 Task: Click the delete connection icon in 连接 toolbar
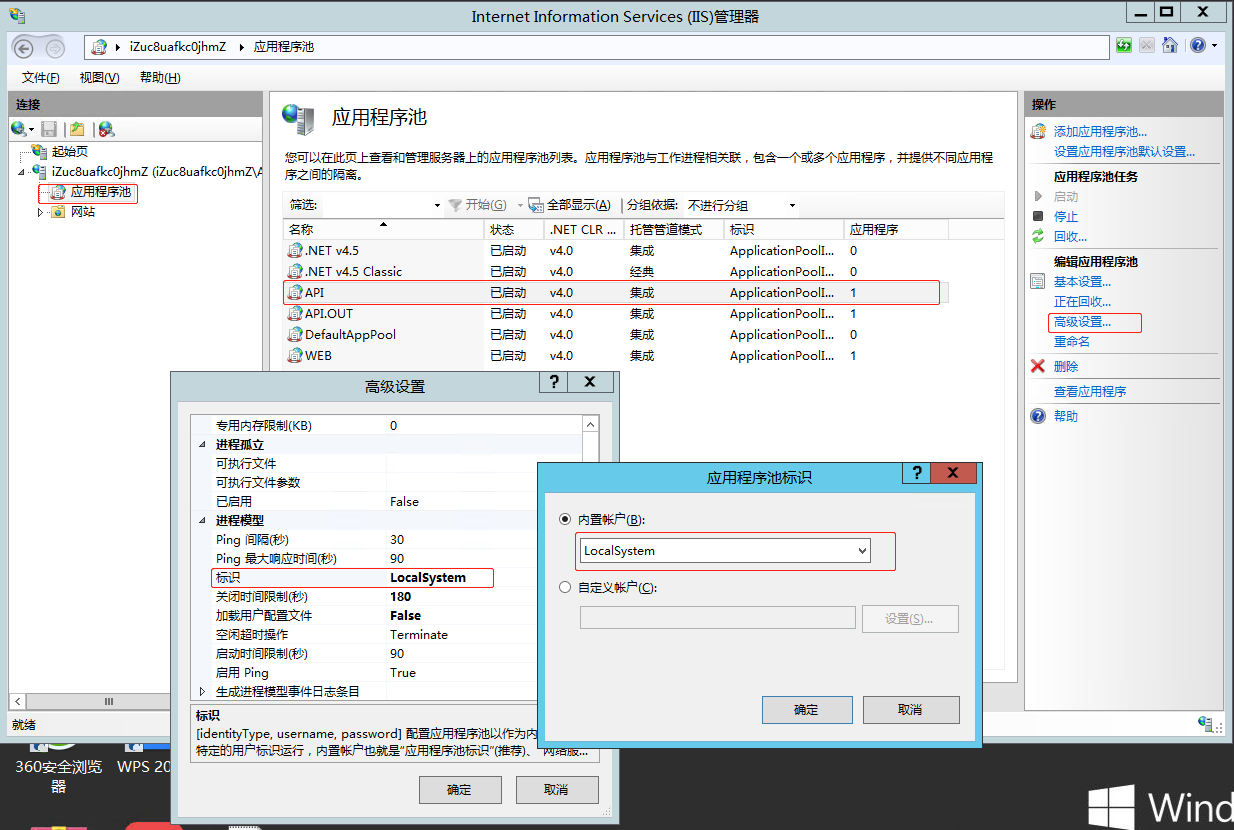coord(105,129)
